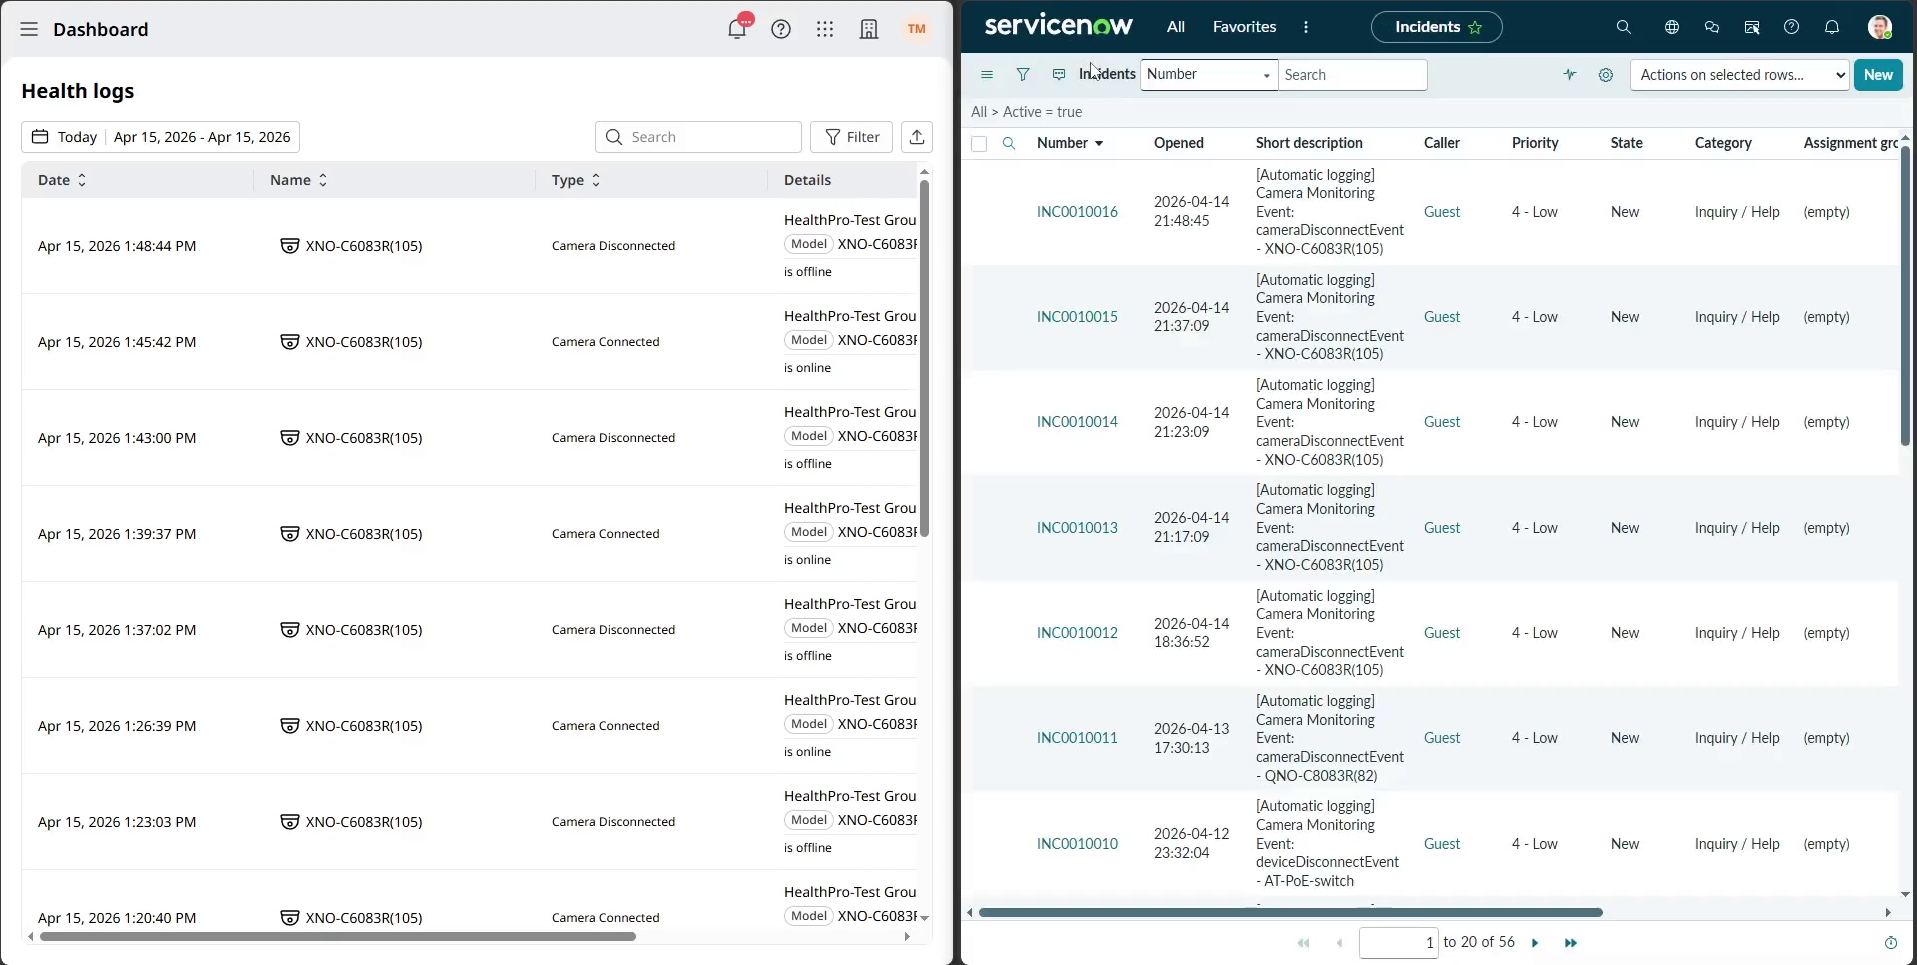Click the column search magnifier icon
This screenshot has width=1917, height=965.
coord(1009,143)
